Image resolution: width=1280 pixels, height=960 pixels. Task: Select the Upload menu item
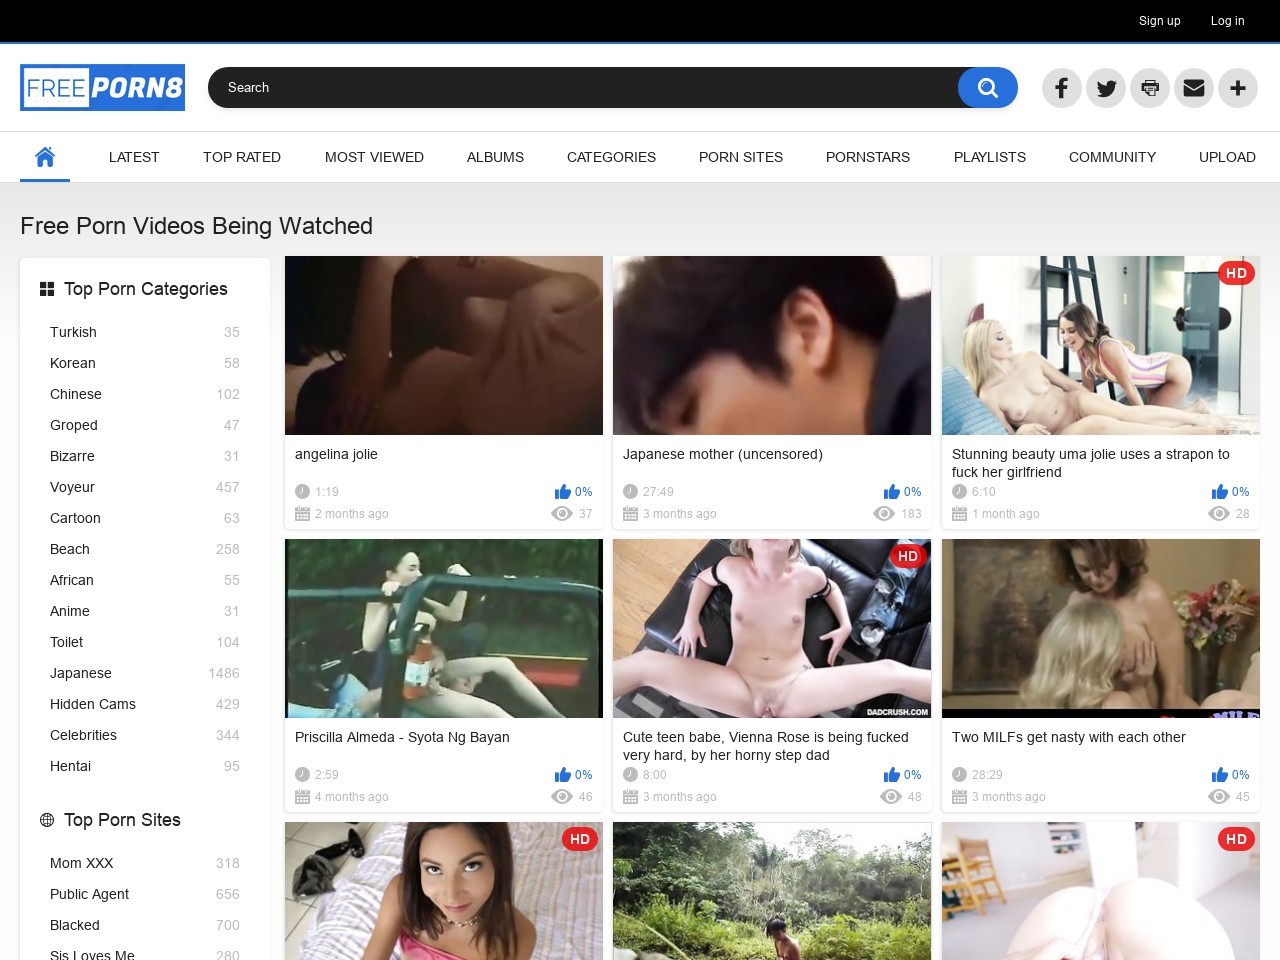[1227, 157]
